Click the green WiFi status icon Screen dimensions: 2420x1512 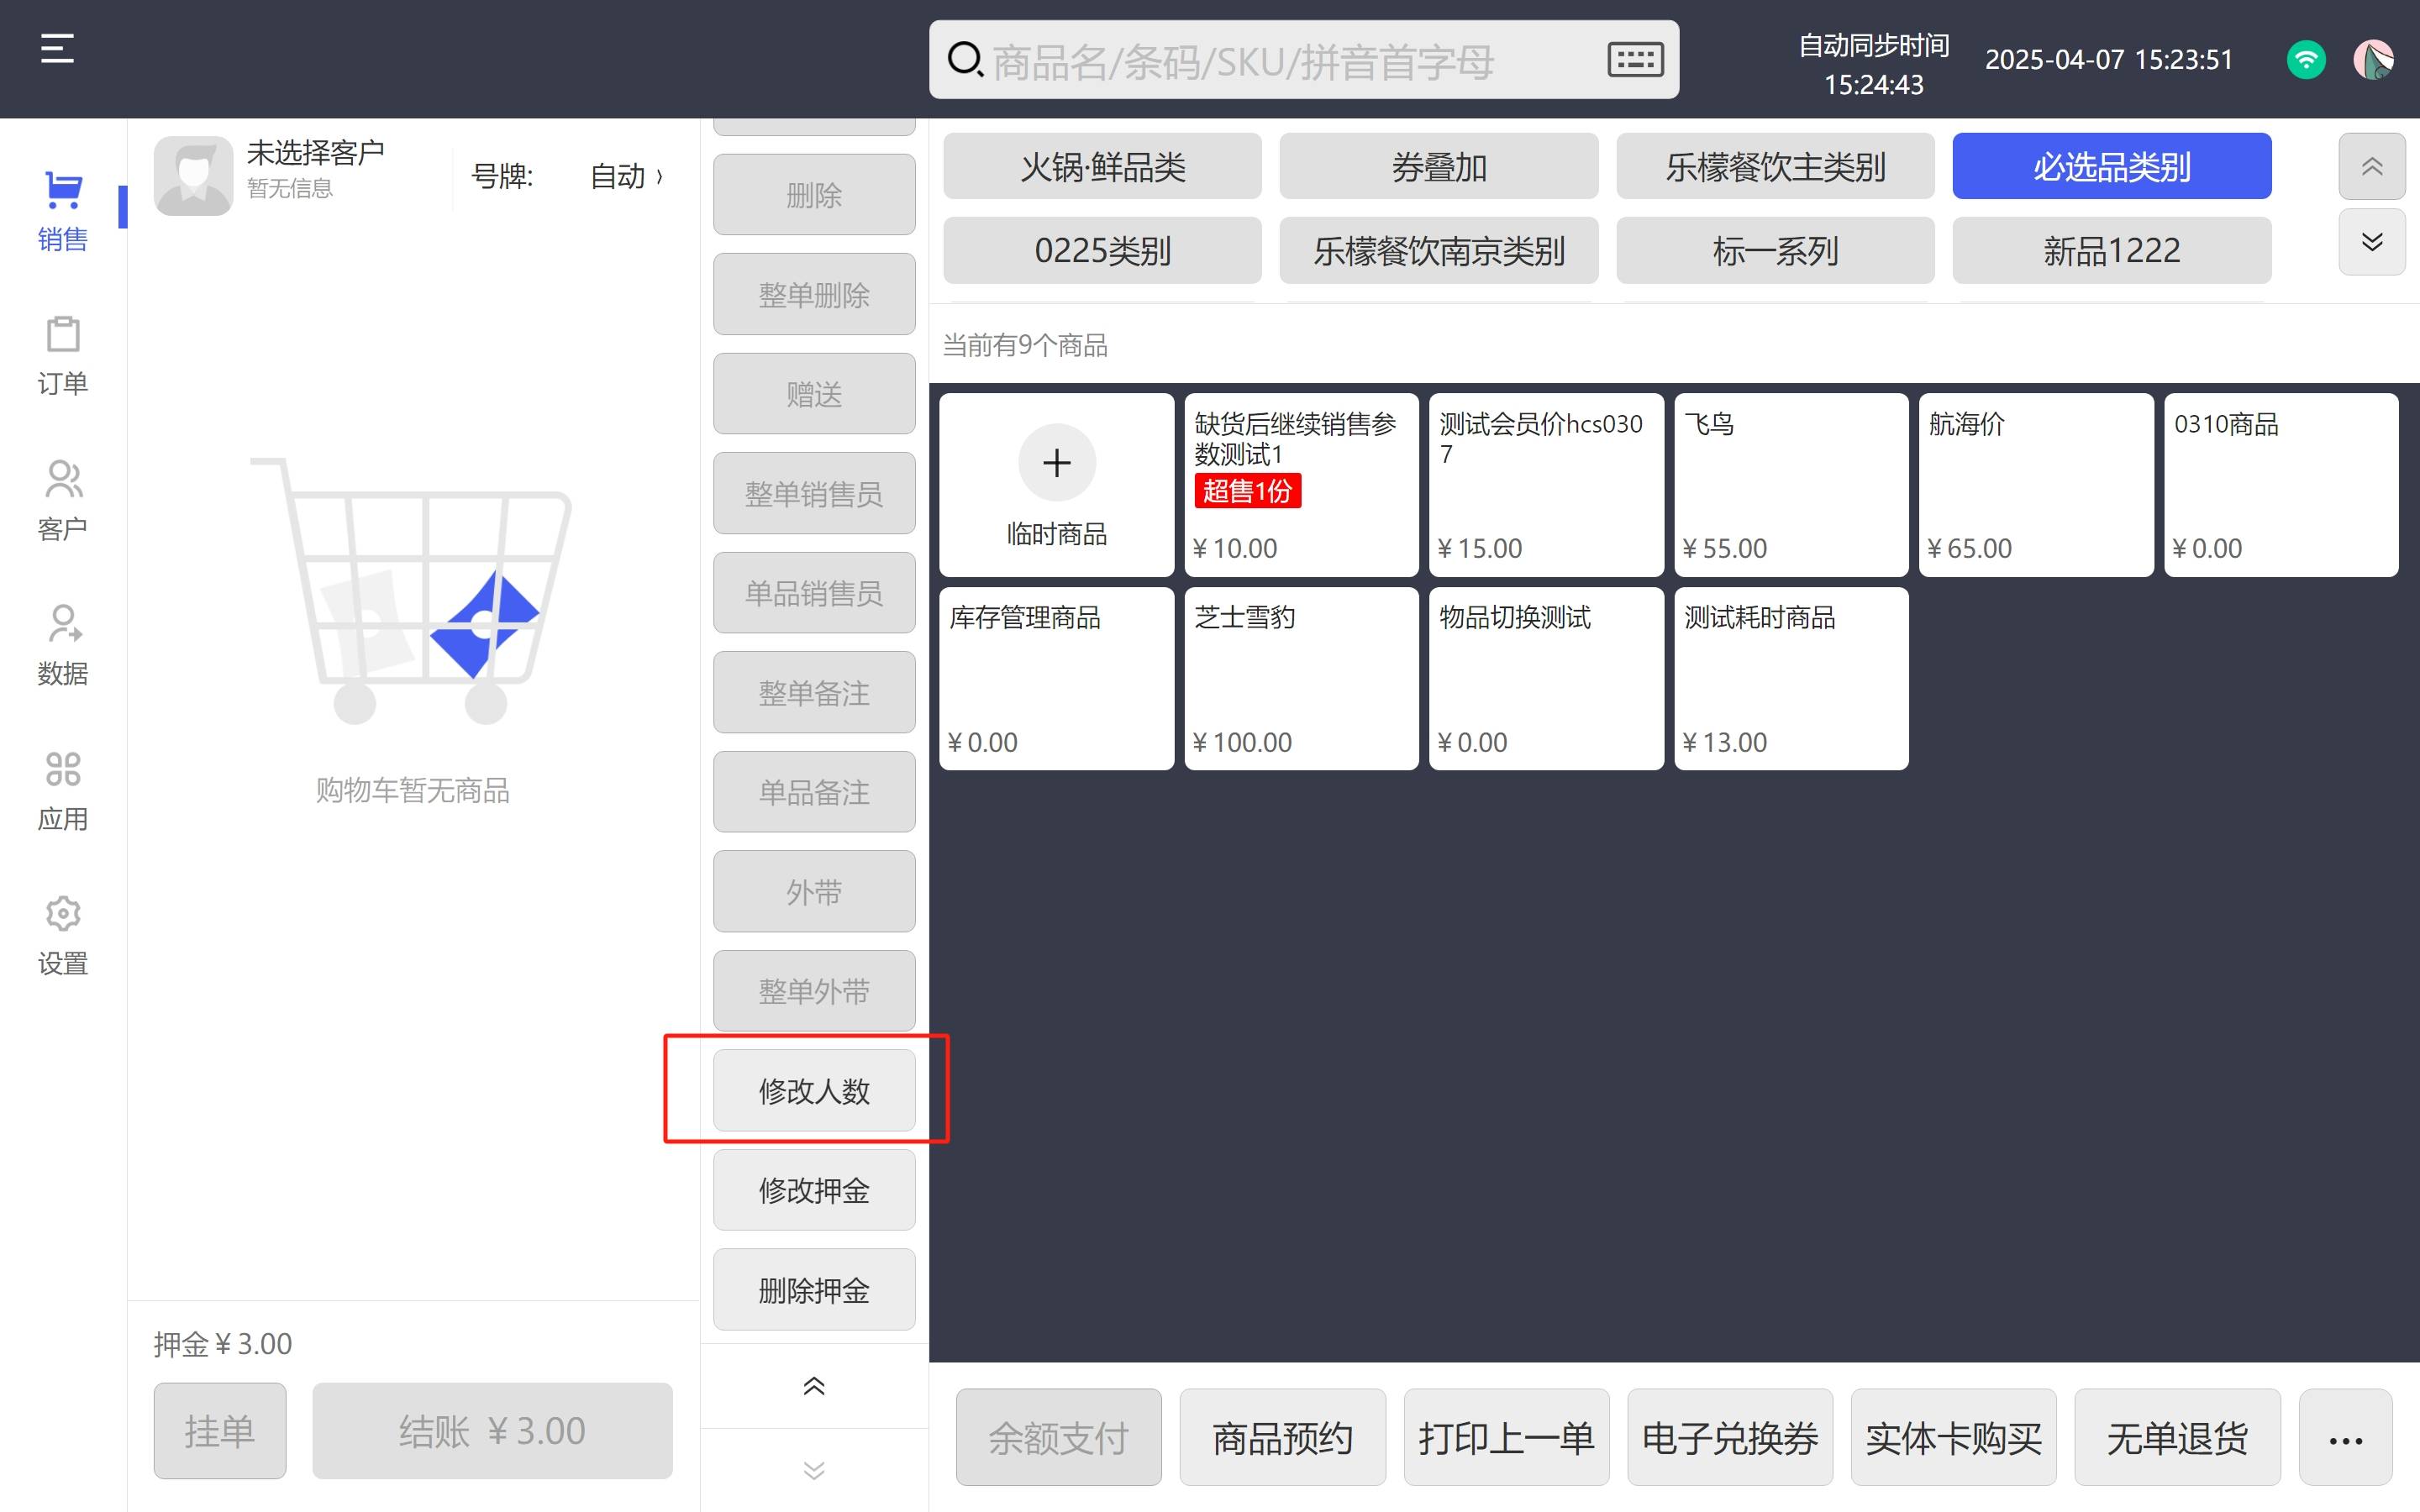[x=2306, y=60]
